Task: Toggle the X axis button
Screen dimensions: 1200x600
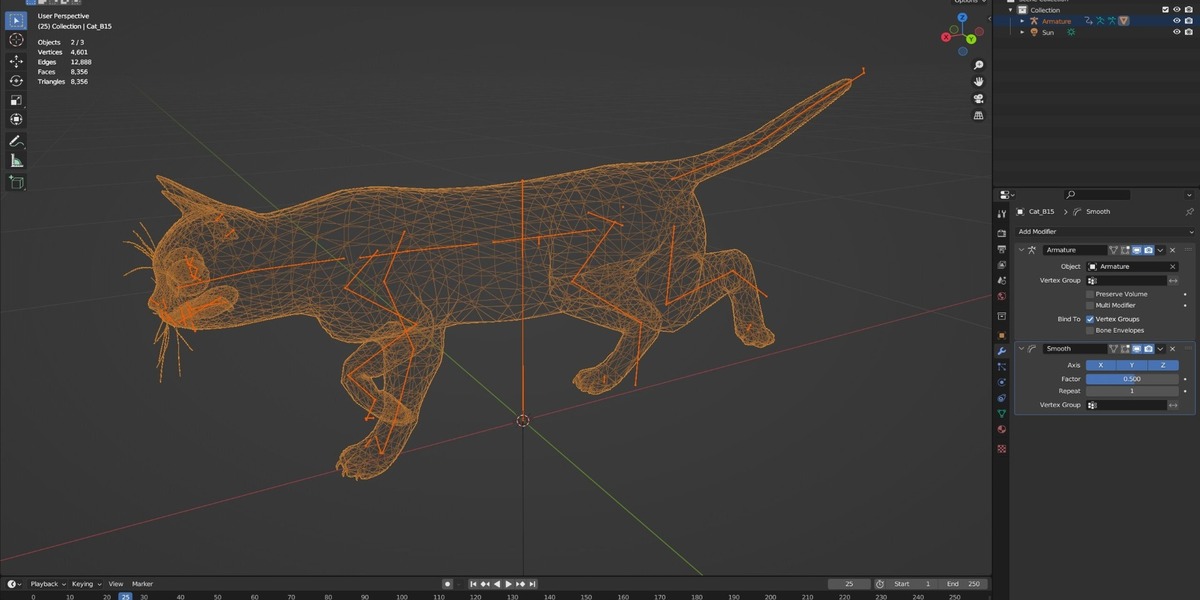Action: (x=1101, y=365)
